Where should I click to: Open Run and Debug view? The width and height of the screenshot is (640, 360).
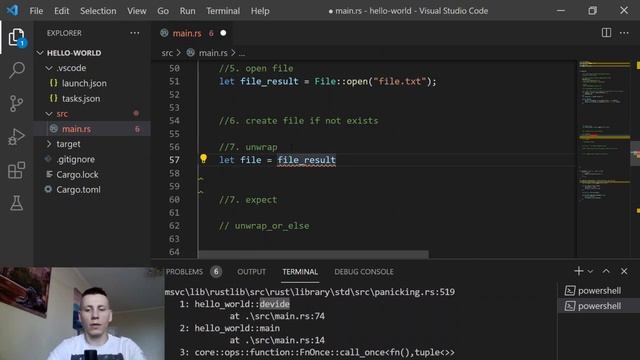pos(16,137)
